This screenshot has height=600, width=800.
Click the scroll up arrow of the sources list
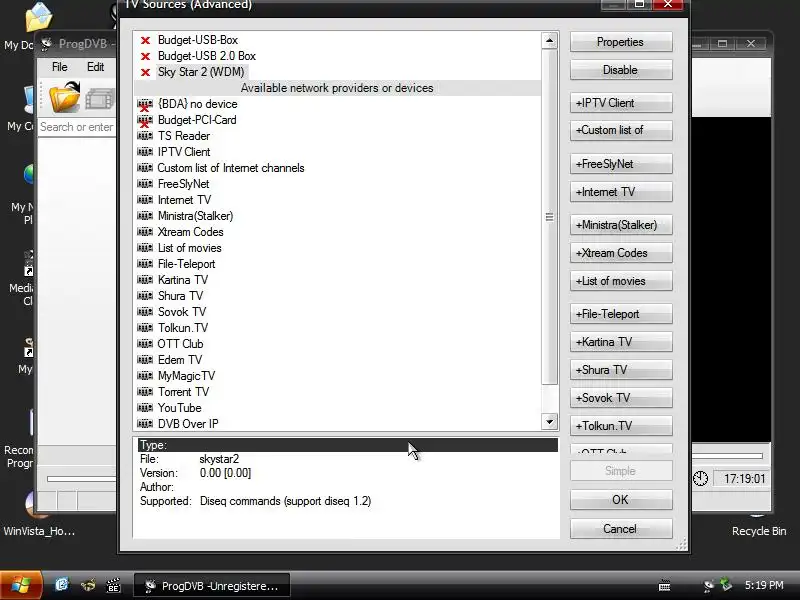pyautogui.click(x=549, y=40)
